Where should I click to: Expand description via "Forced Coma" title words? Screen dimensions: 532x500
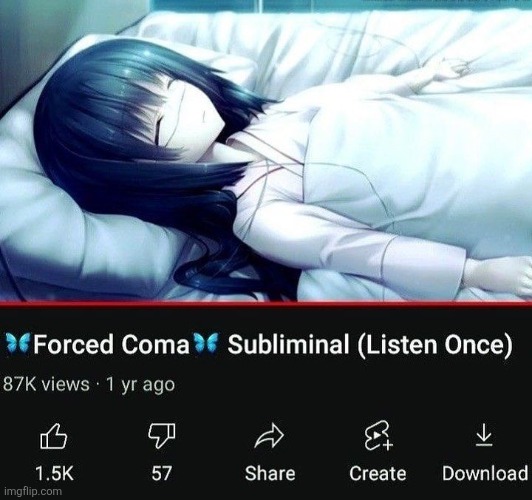[x=111, y=344]
